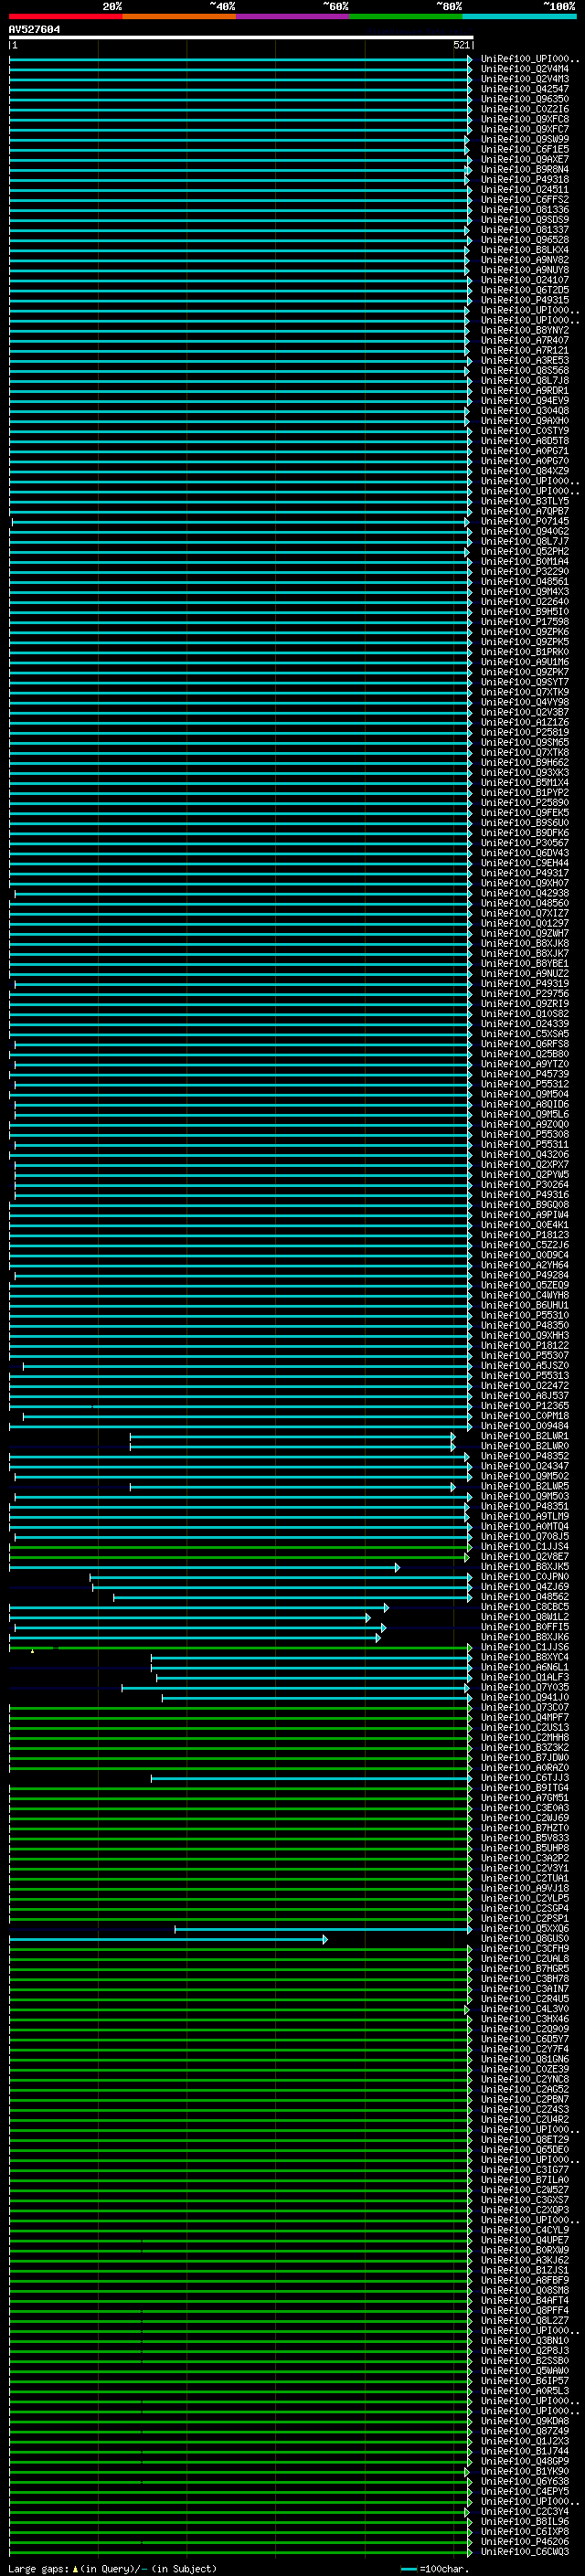Click the cyan ~100% identity legend bar
The width and height of the screenshot is (585, 2576).
519,16
